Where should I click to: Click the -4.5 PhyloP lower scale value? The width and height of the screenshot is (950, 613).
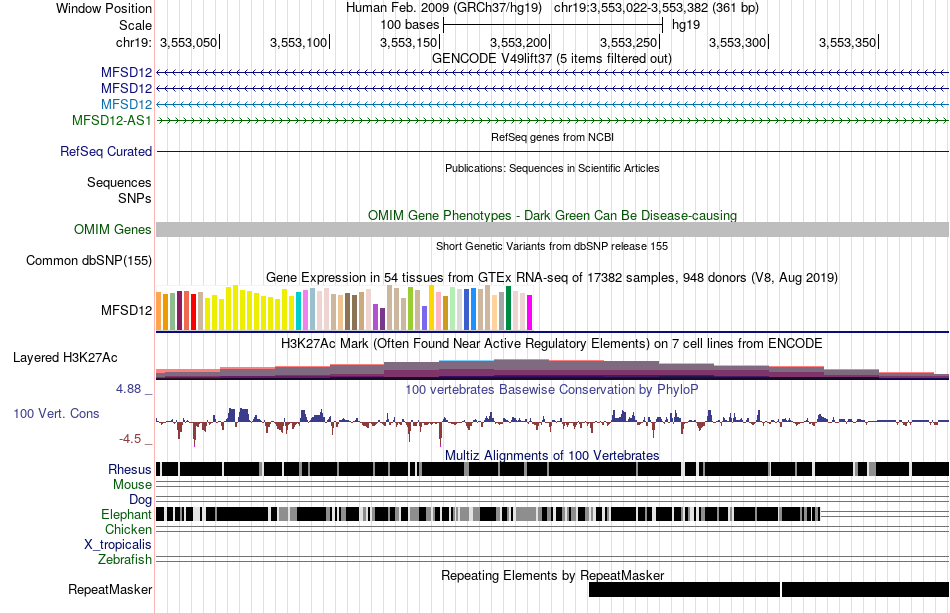pos(130,439)
